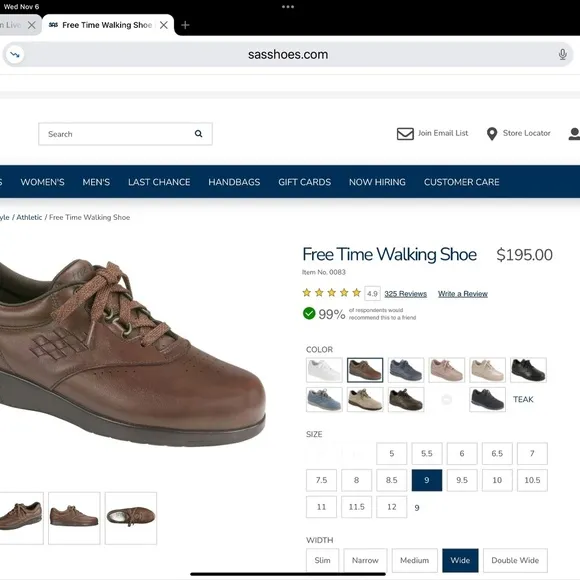Select the beige cream shoe color swatch
Viewport: 580px width, 580px height.
487,370
